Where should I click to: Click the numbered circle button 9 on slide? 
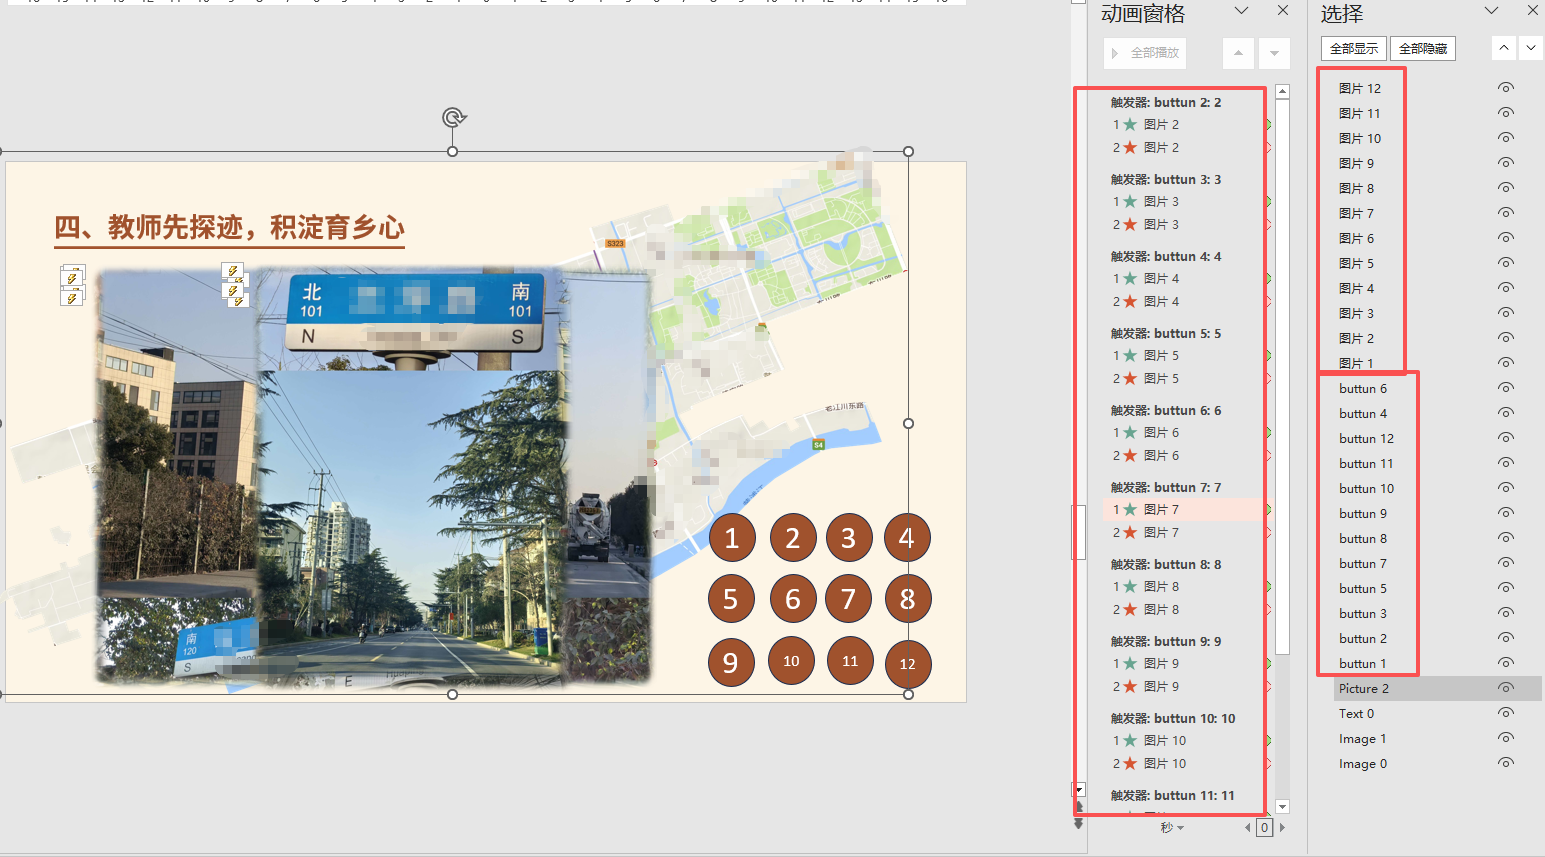tap(731, 663)
